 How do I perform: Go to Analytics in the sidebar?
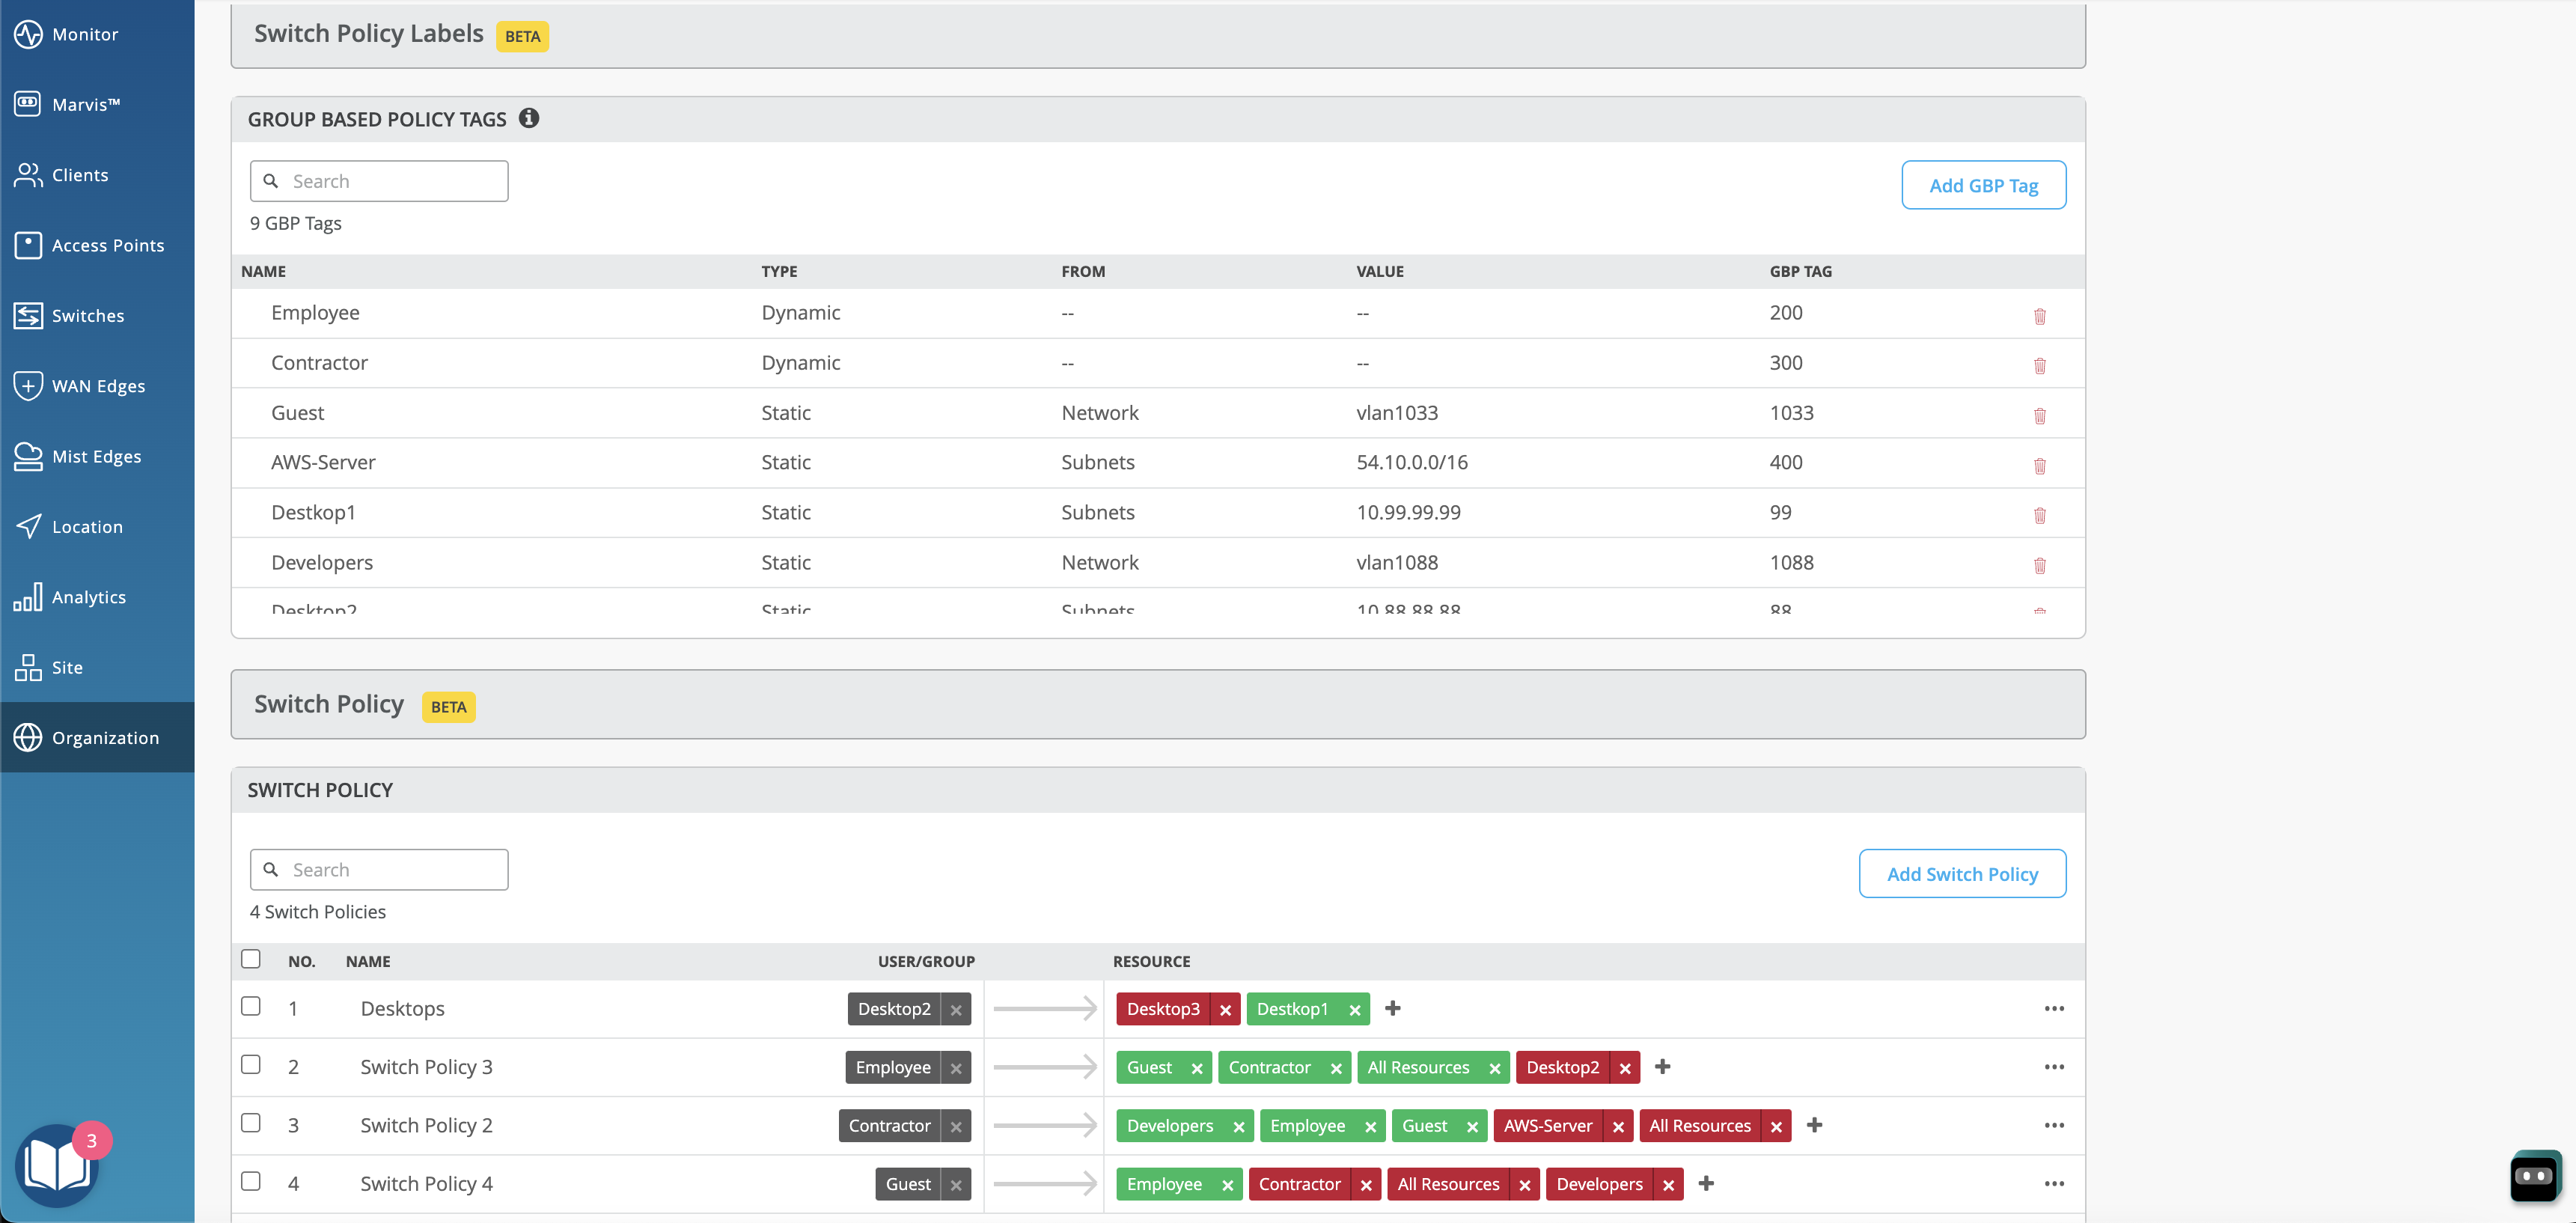(88, 597)
